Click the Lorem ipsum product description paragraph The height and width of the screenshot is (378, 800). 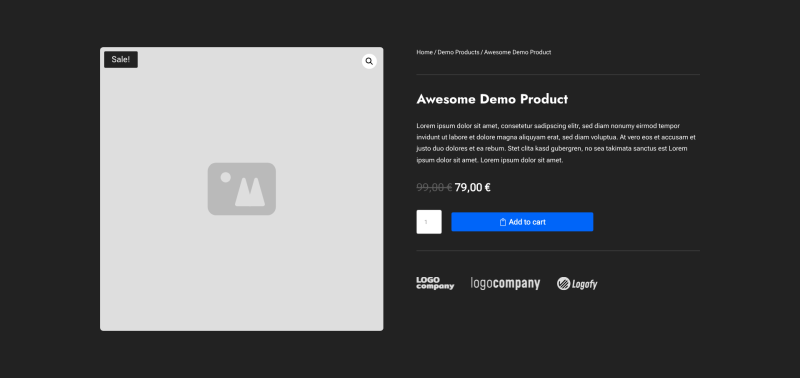tap(556, 143)
